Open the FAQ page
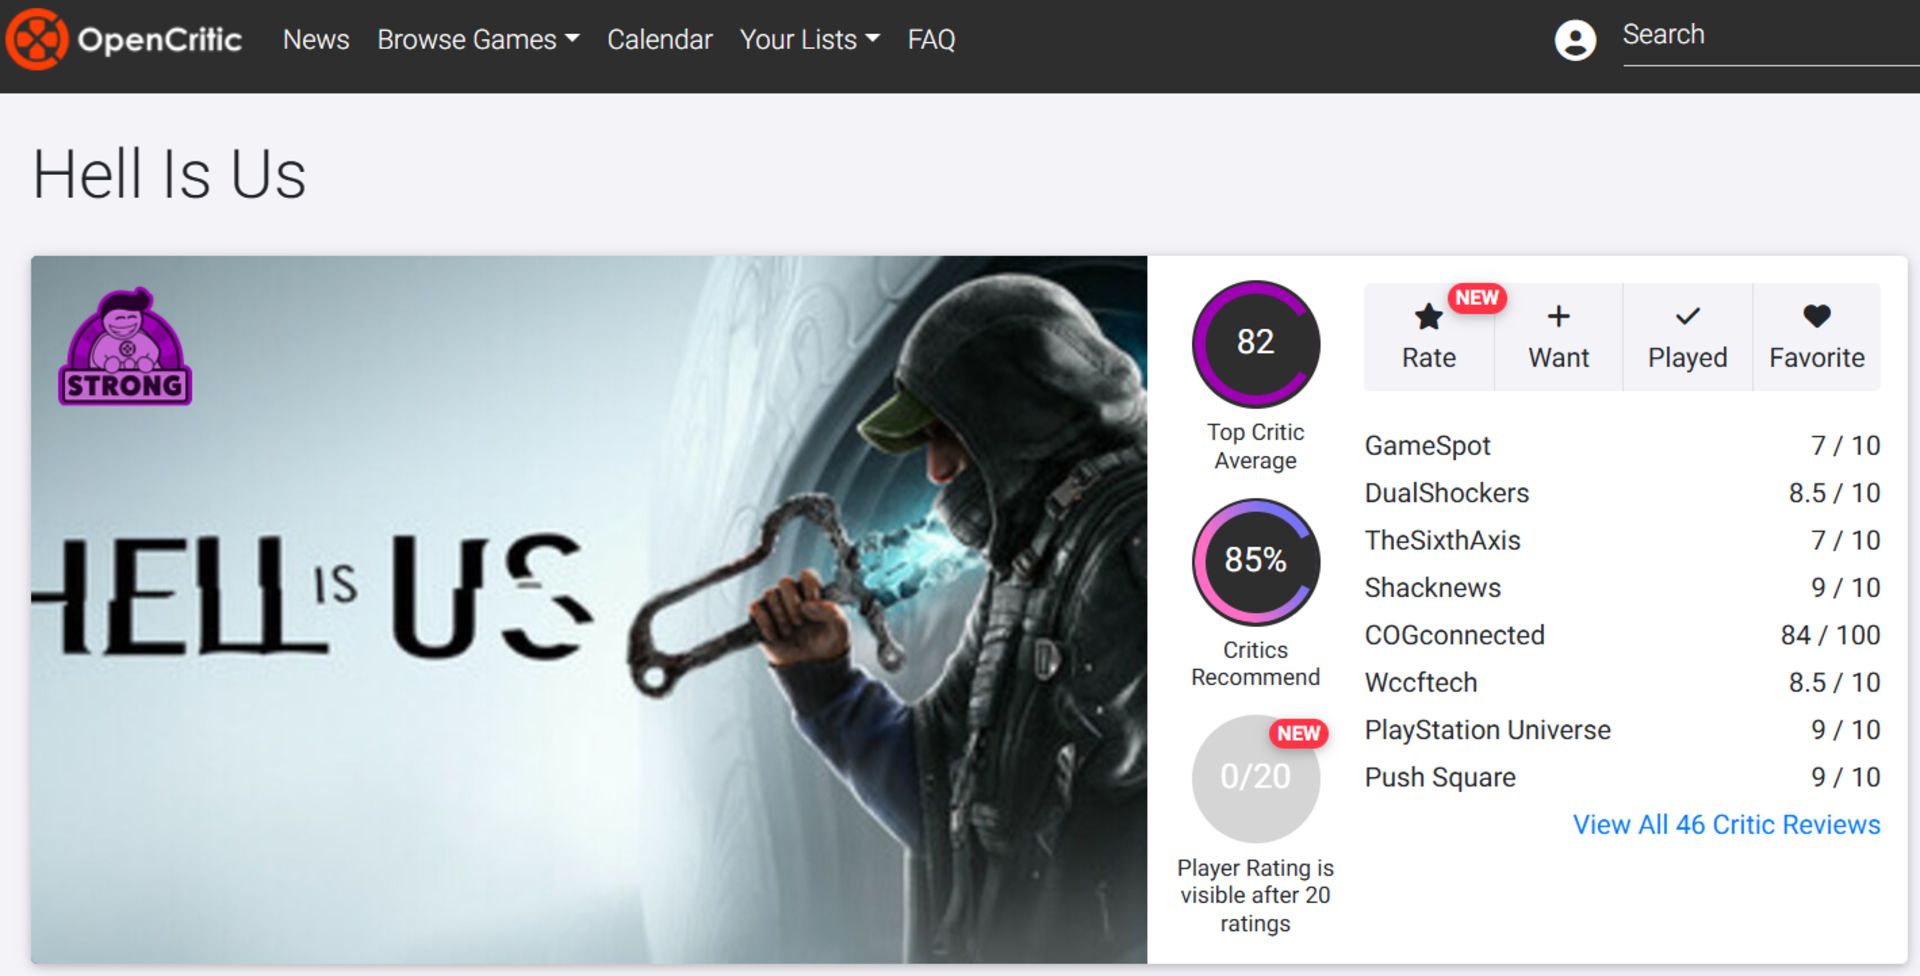 click(931, 39)
